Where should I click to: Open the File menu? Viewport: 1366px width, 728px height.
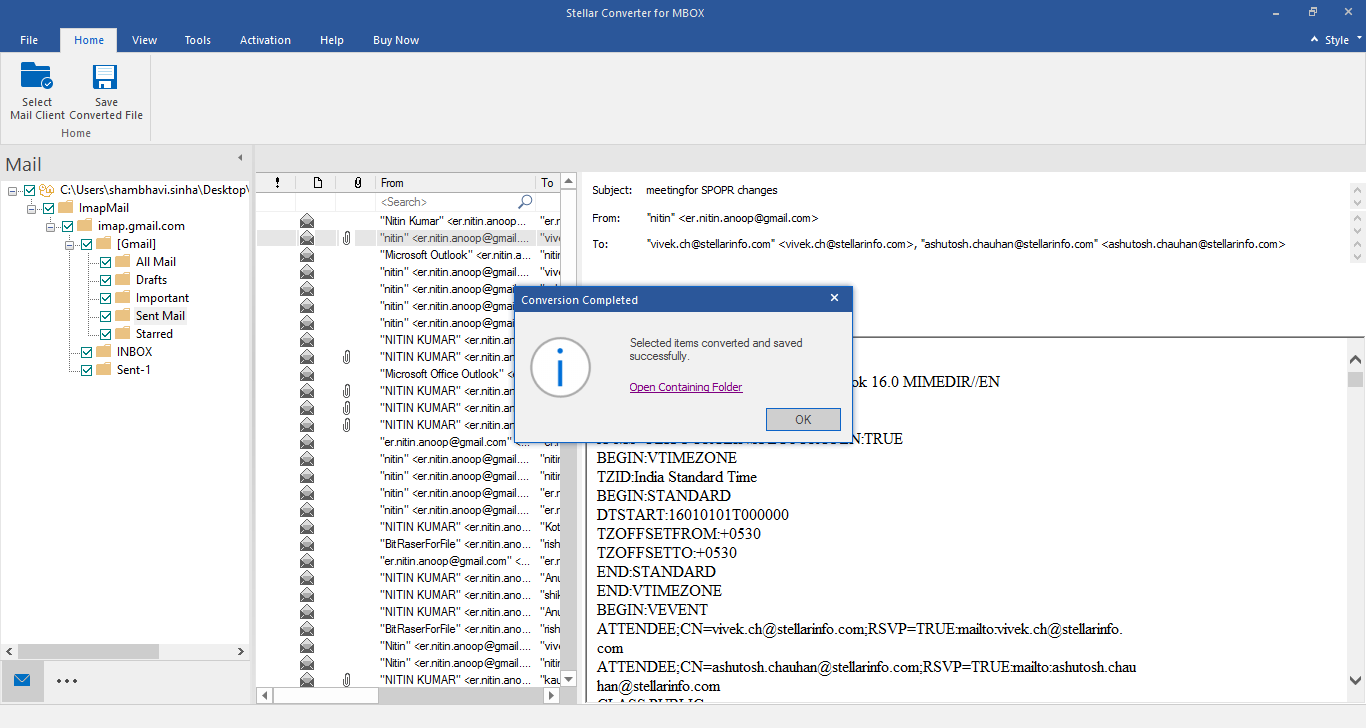(29, 40)
